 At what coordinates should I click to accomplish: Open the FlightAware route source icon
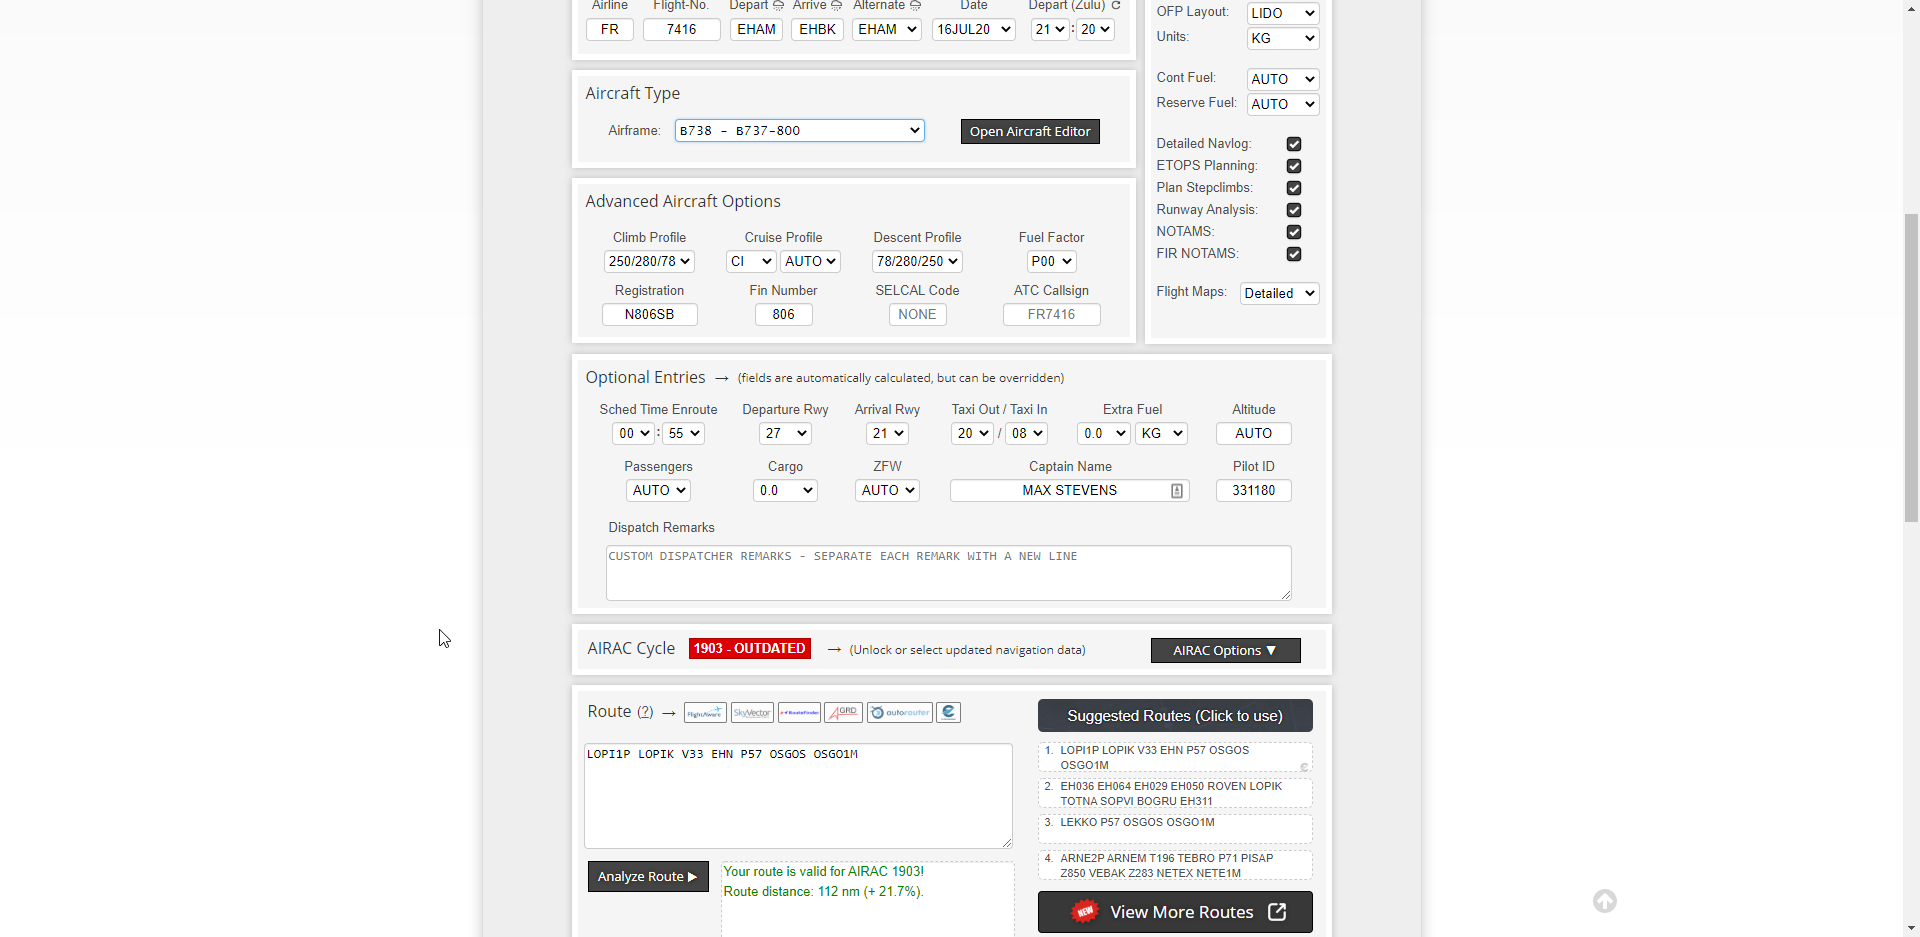[x=705, y=713]
